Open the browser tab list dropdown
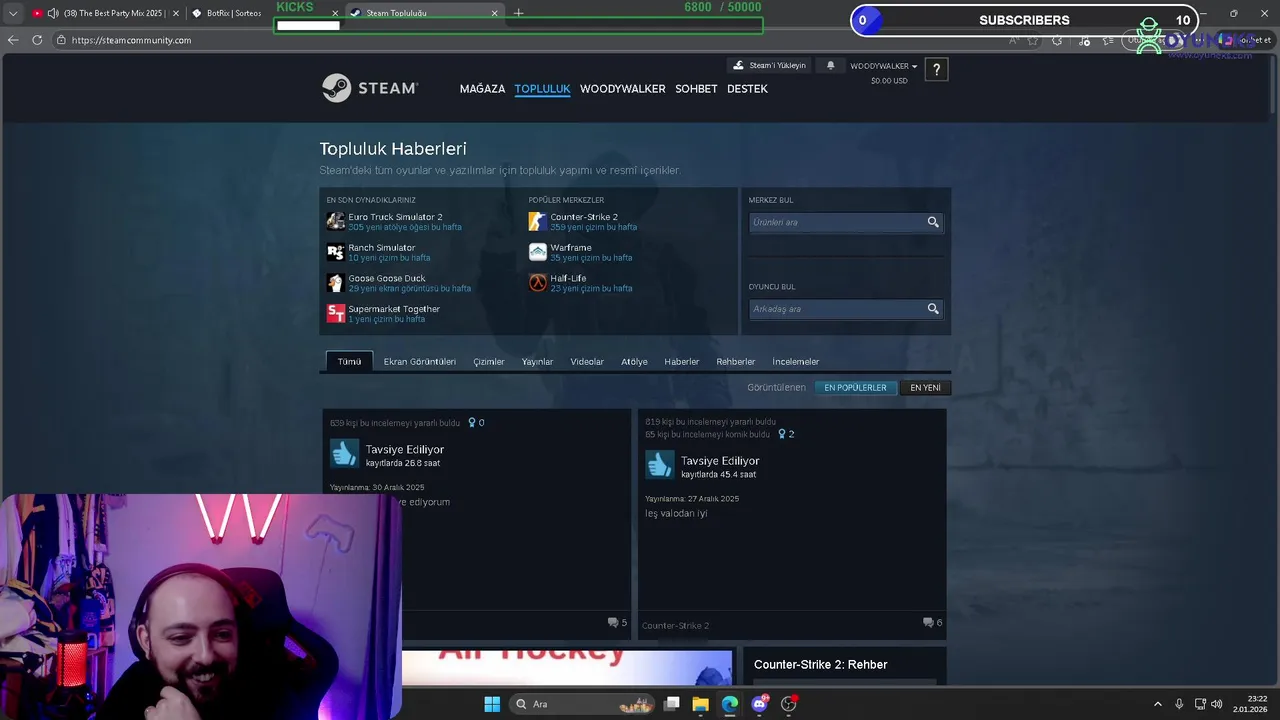This screenshot has height=720, width=1280. tap(13, 13)
